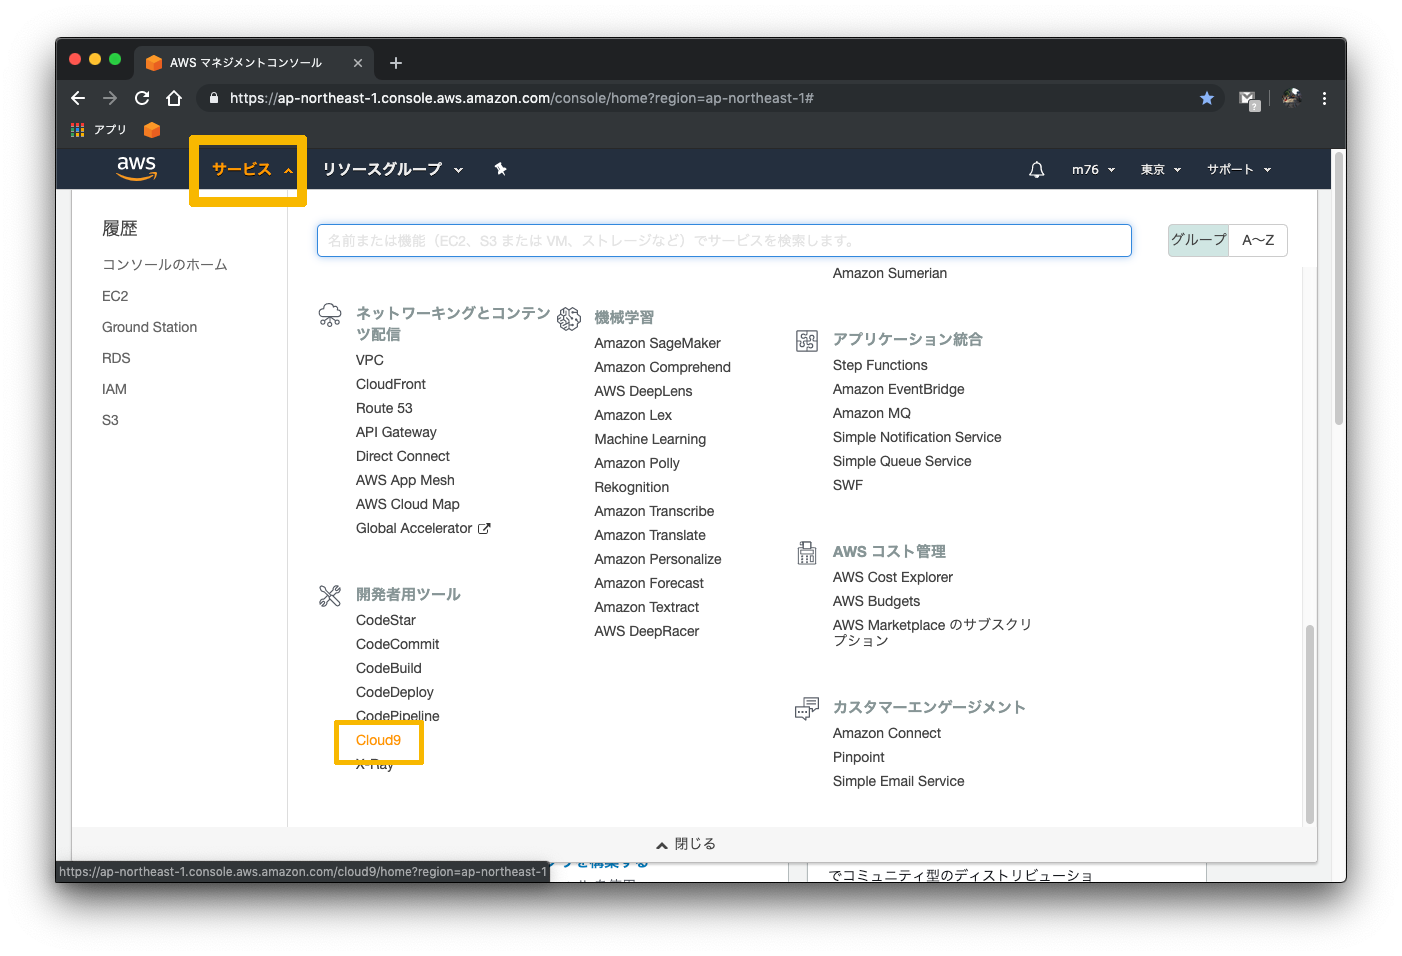Viewport: 1402px width, 956px height.
Task: Open the VPC service
Action: [370, 360]
